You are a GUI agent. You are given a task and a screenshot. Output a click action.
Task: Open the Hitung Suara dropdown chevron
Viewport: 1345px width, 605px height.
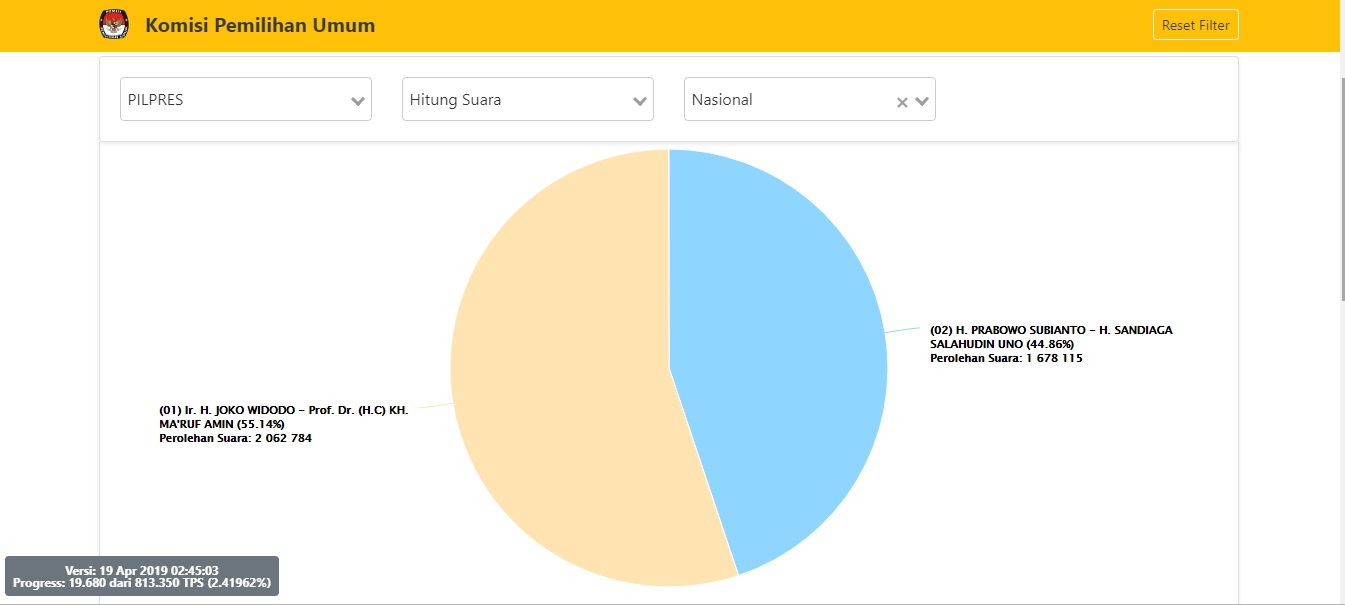640,101
